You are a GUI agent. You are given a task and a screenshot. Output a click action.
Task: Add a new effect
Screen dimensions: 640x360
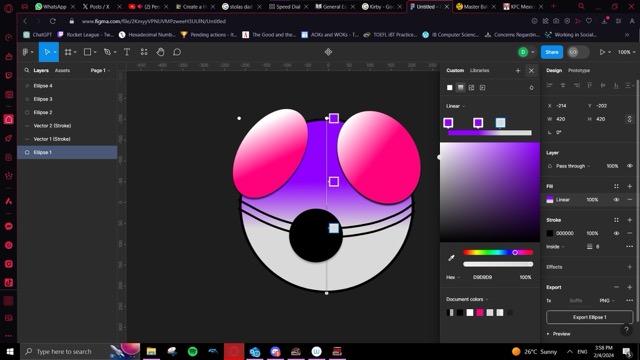point(629,267)
